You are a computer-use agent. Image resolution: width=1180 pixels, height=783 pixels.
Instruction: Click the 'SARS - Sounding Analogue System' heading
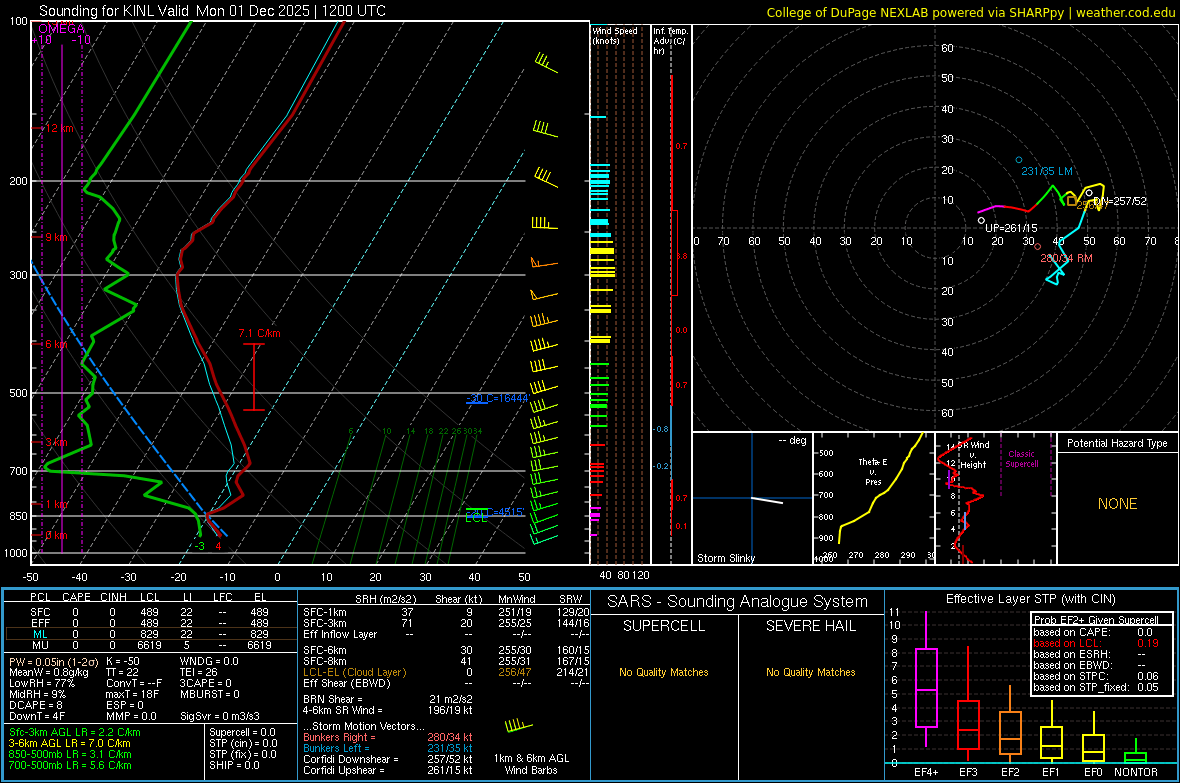click(x=738, y=602)
